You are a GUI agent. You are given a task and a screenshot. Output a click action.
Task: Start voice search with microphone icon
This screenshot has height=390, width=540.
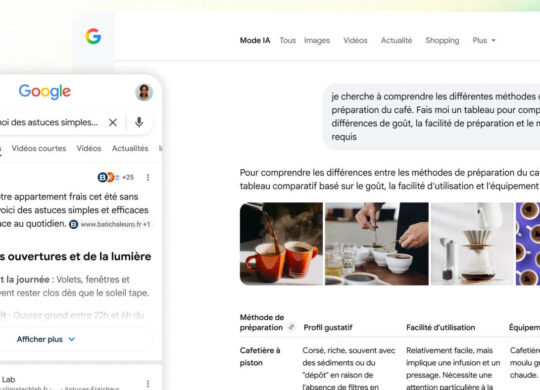click(139, 122)
